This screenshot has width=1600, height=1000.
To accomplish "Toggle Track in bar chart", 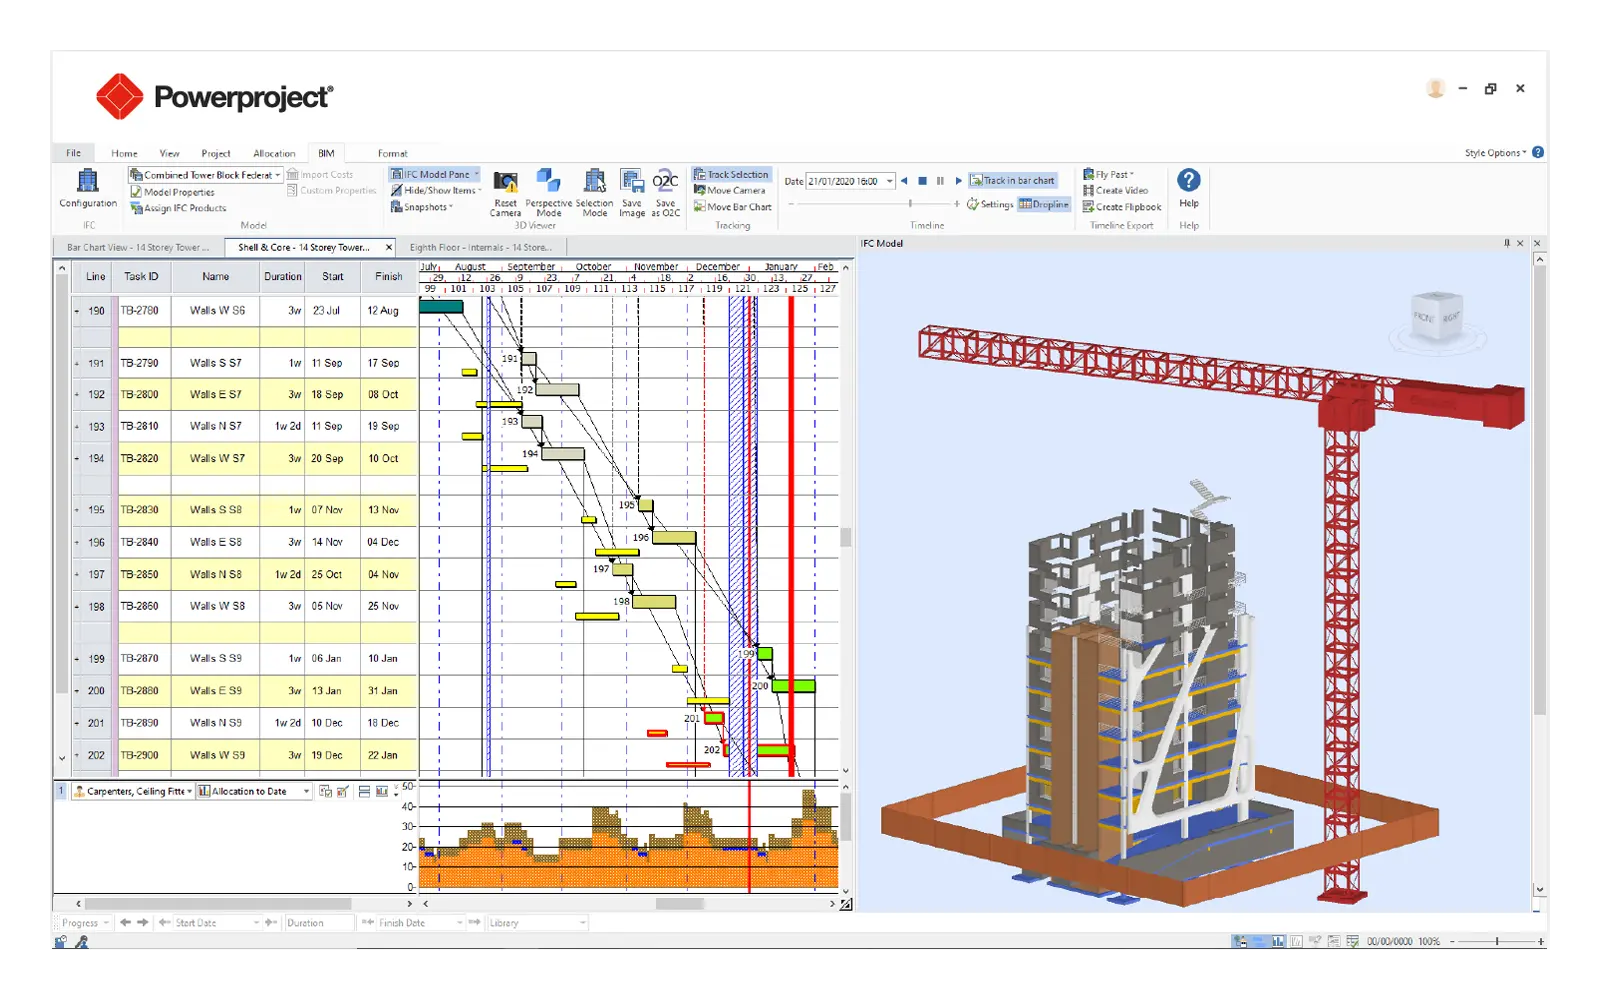I will (1015, 180).
